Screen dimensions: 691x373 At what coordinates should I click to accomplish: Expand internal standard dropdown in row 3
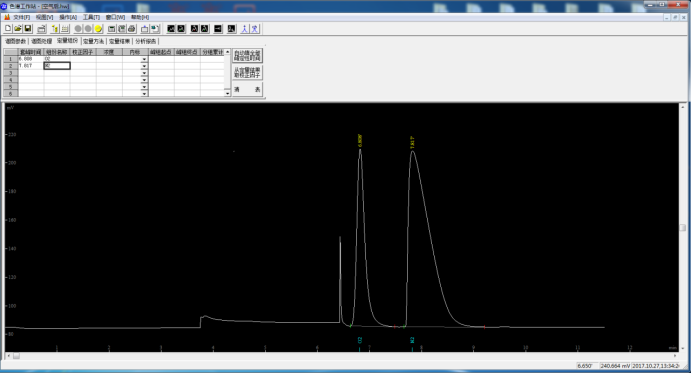pyautogui.click(x=144, y=73)
